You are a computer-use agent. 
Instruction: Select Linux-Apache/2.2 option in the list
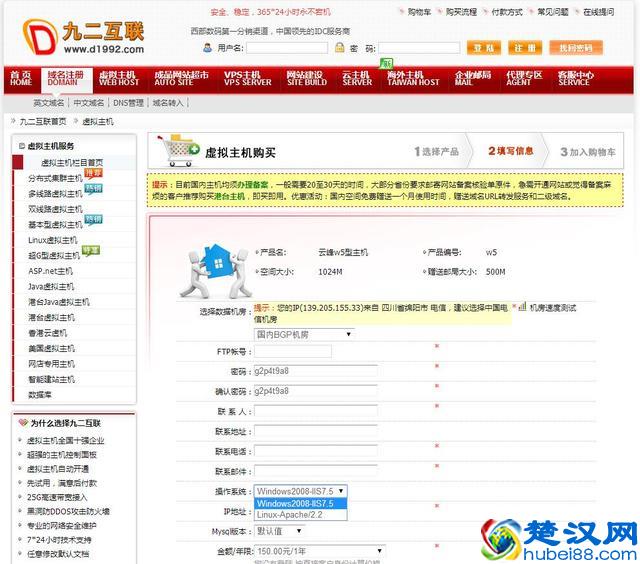click(x=300, y=515)
